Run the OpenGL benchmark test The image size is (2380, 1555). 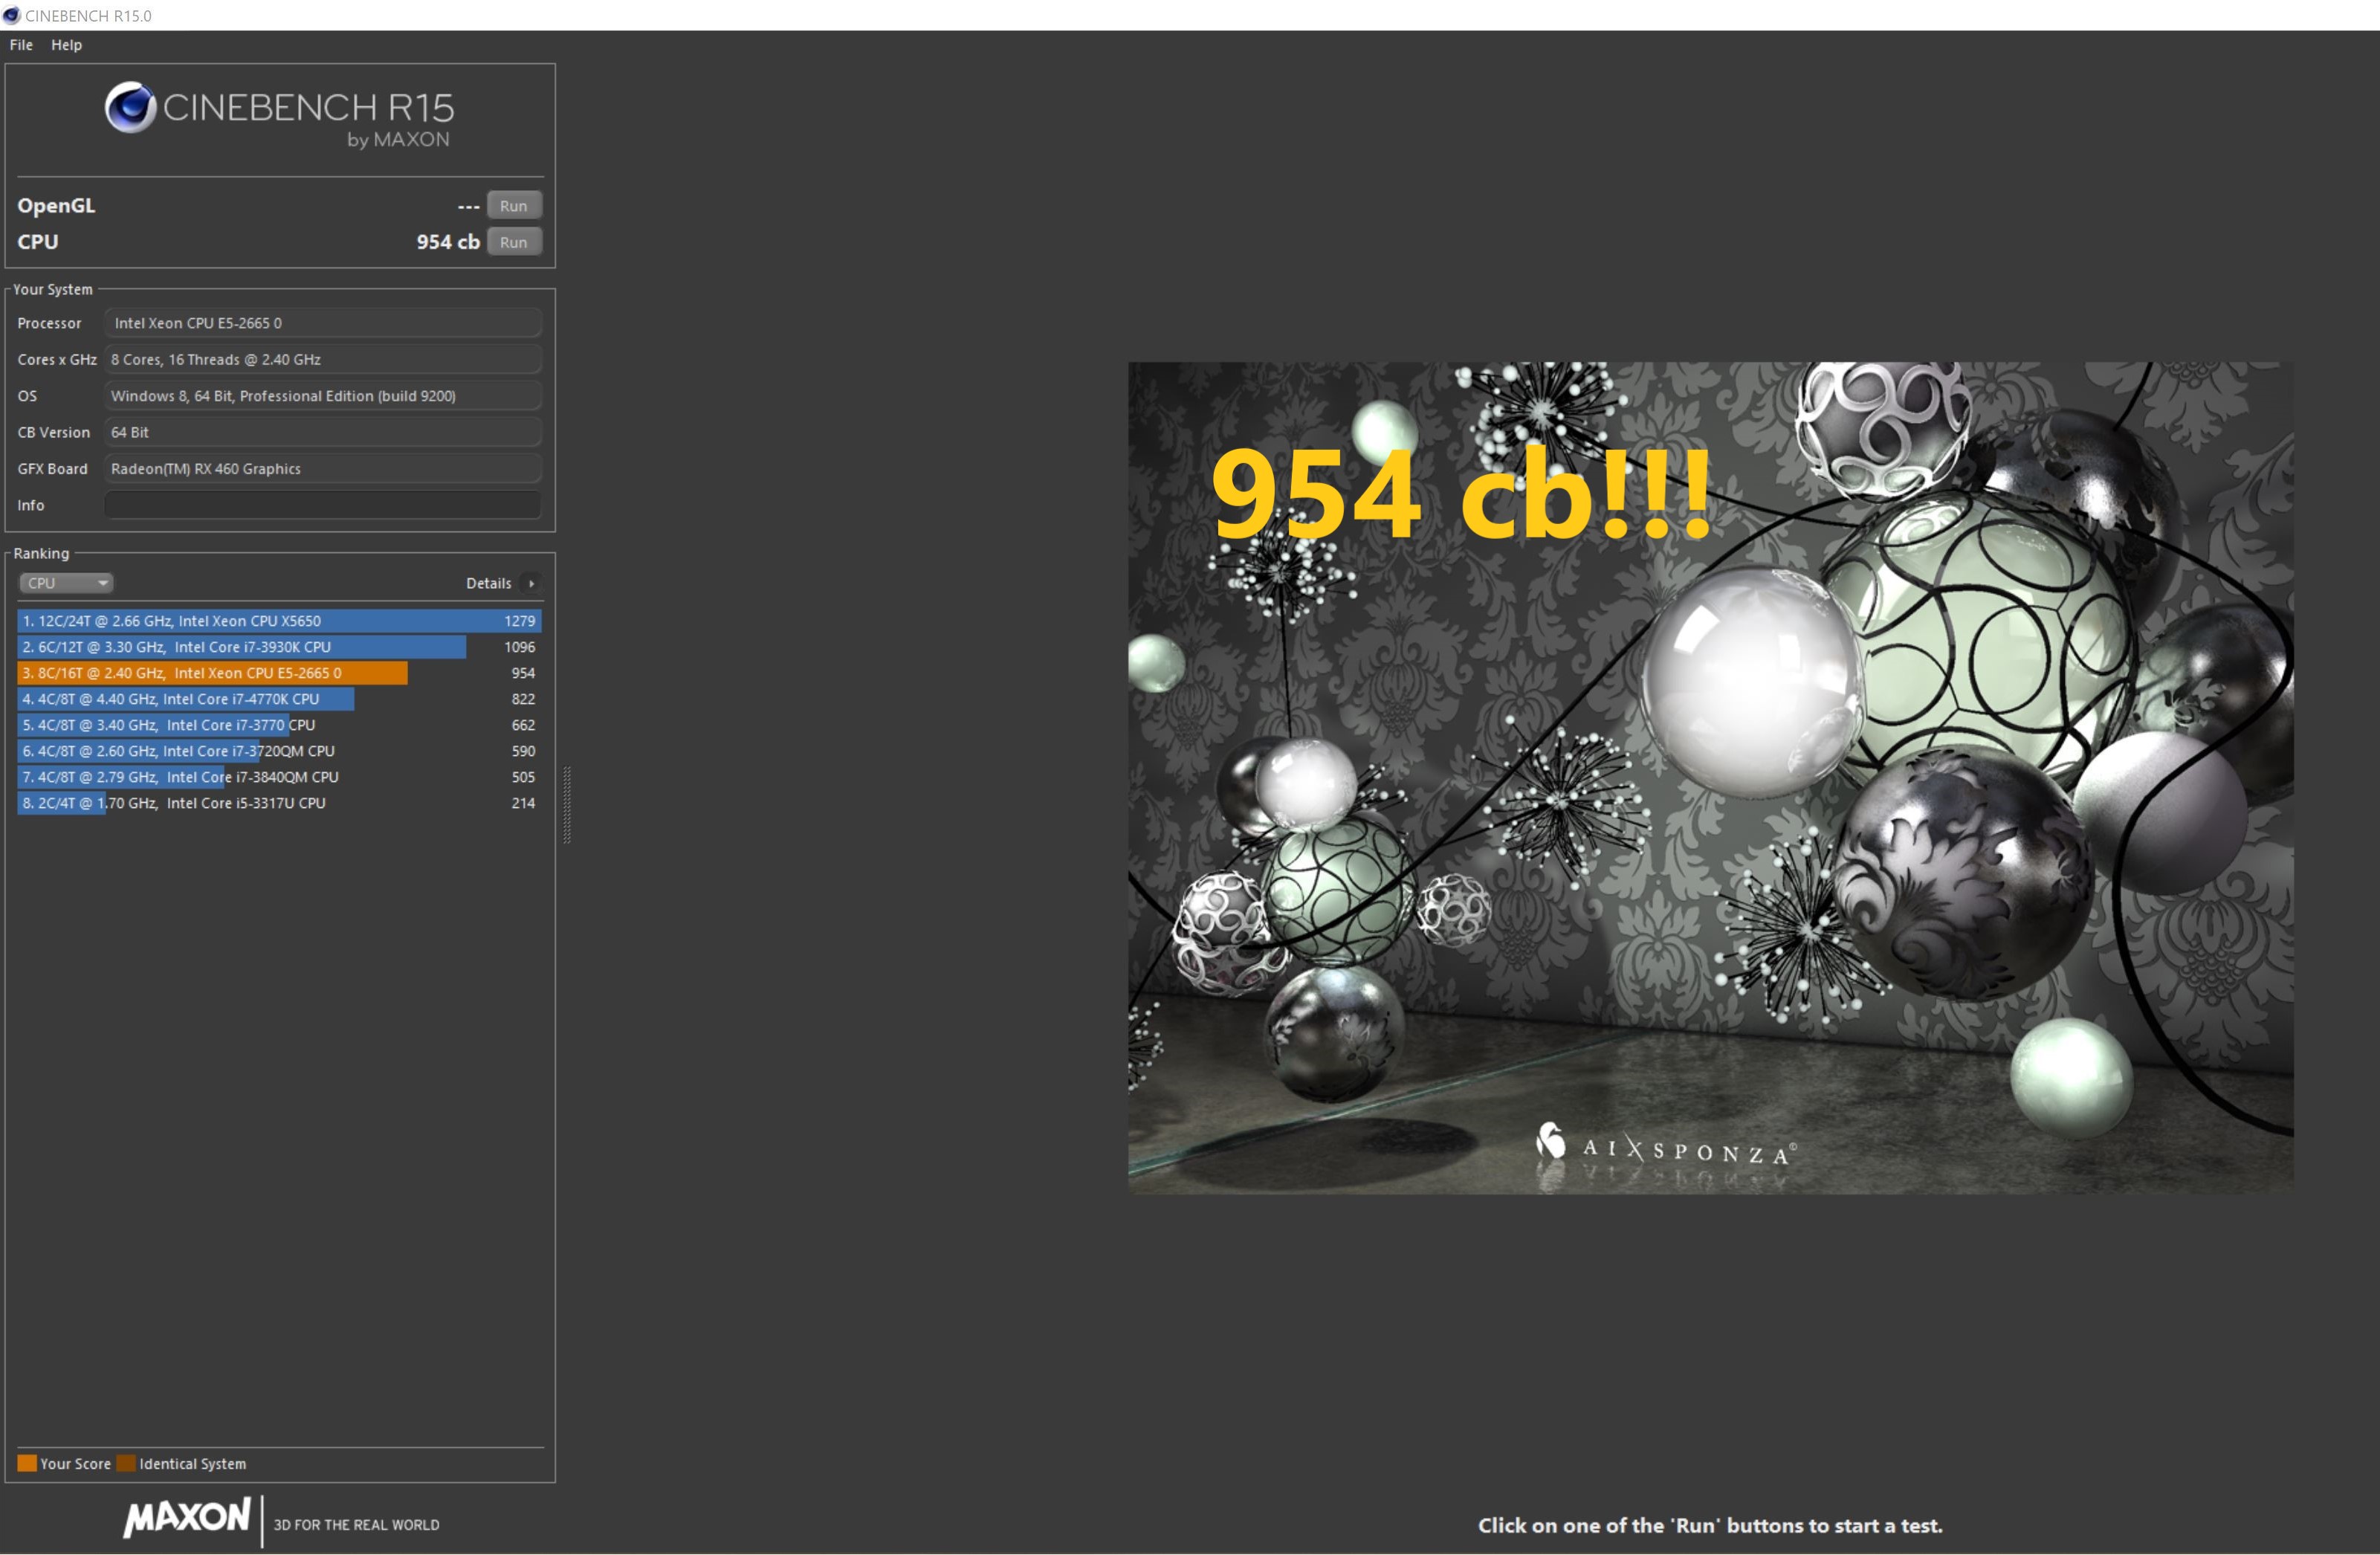[x=513, y=206]
